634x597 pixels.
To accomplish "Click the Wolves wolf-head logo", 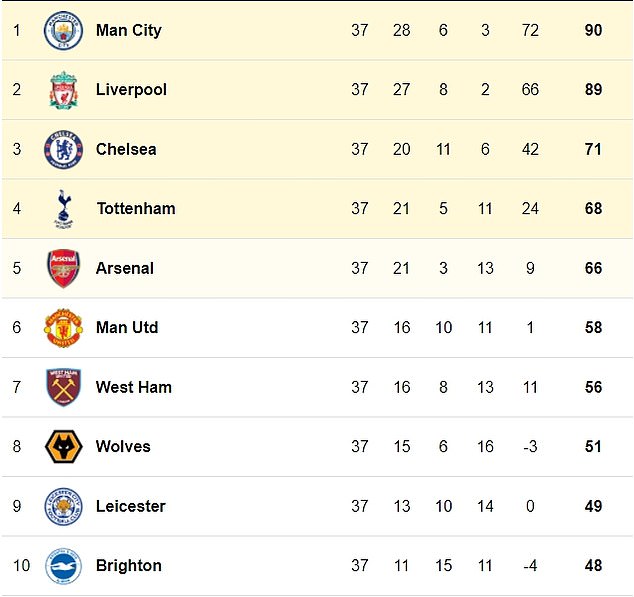I will point(63,447).
